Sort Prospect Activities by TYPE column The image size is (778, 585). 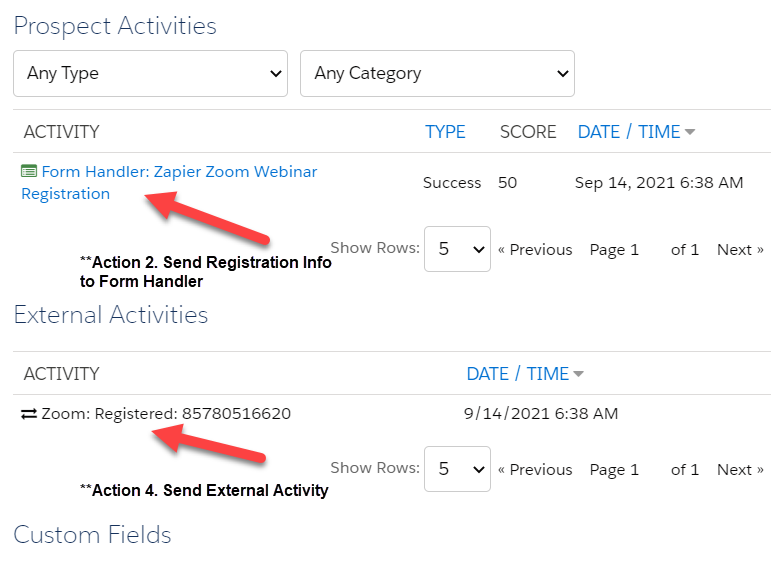pos(445,132)
